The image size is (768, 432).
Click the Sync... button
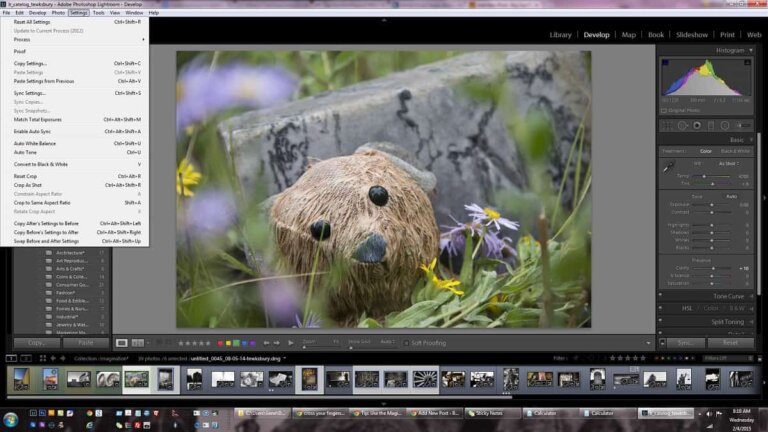(686, 343)
